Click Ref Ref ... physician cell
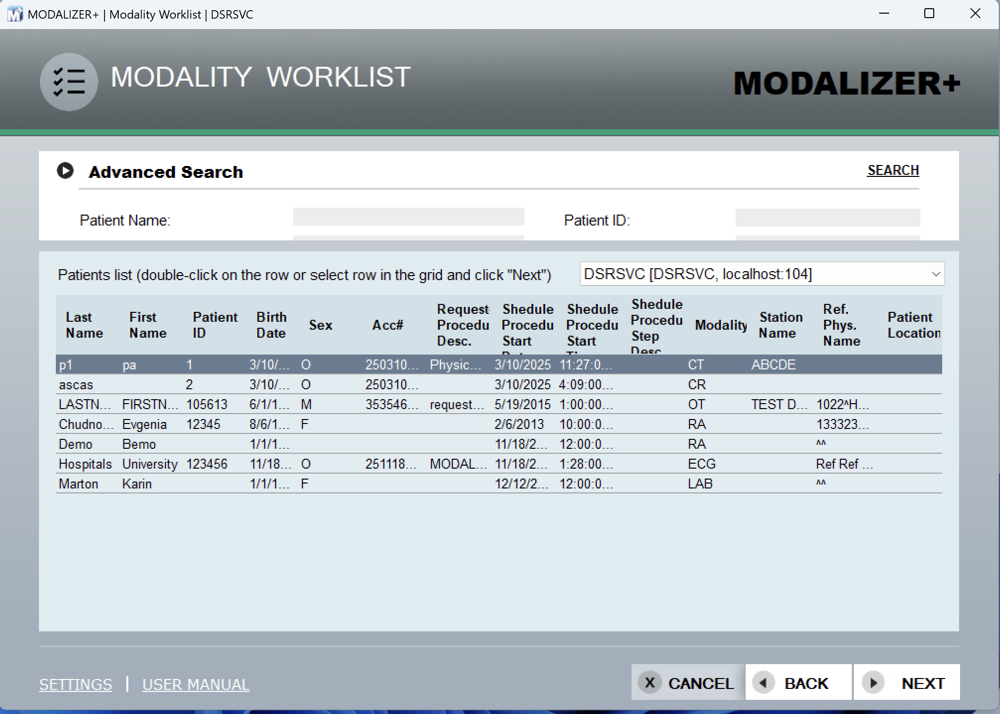 tap(844, 463)
